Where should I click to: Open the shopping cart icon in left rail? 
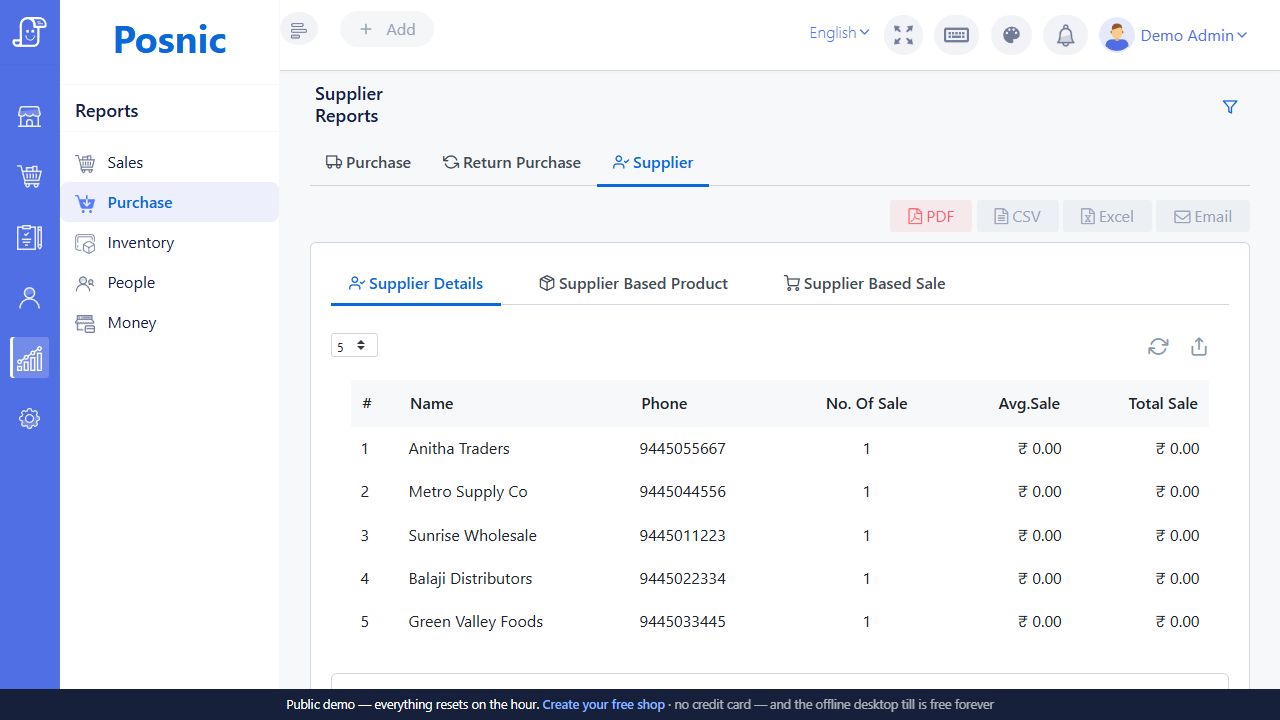pyautogui.click(x=30, y=177)
